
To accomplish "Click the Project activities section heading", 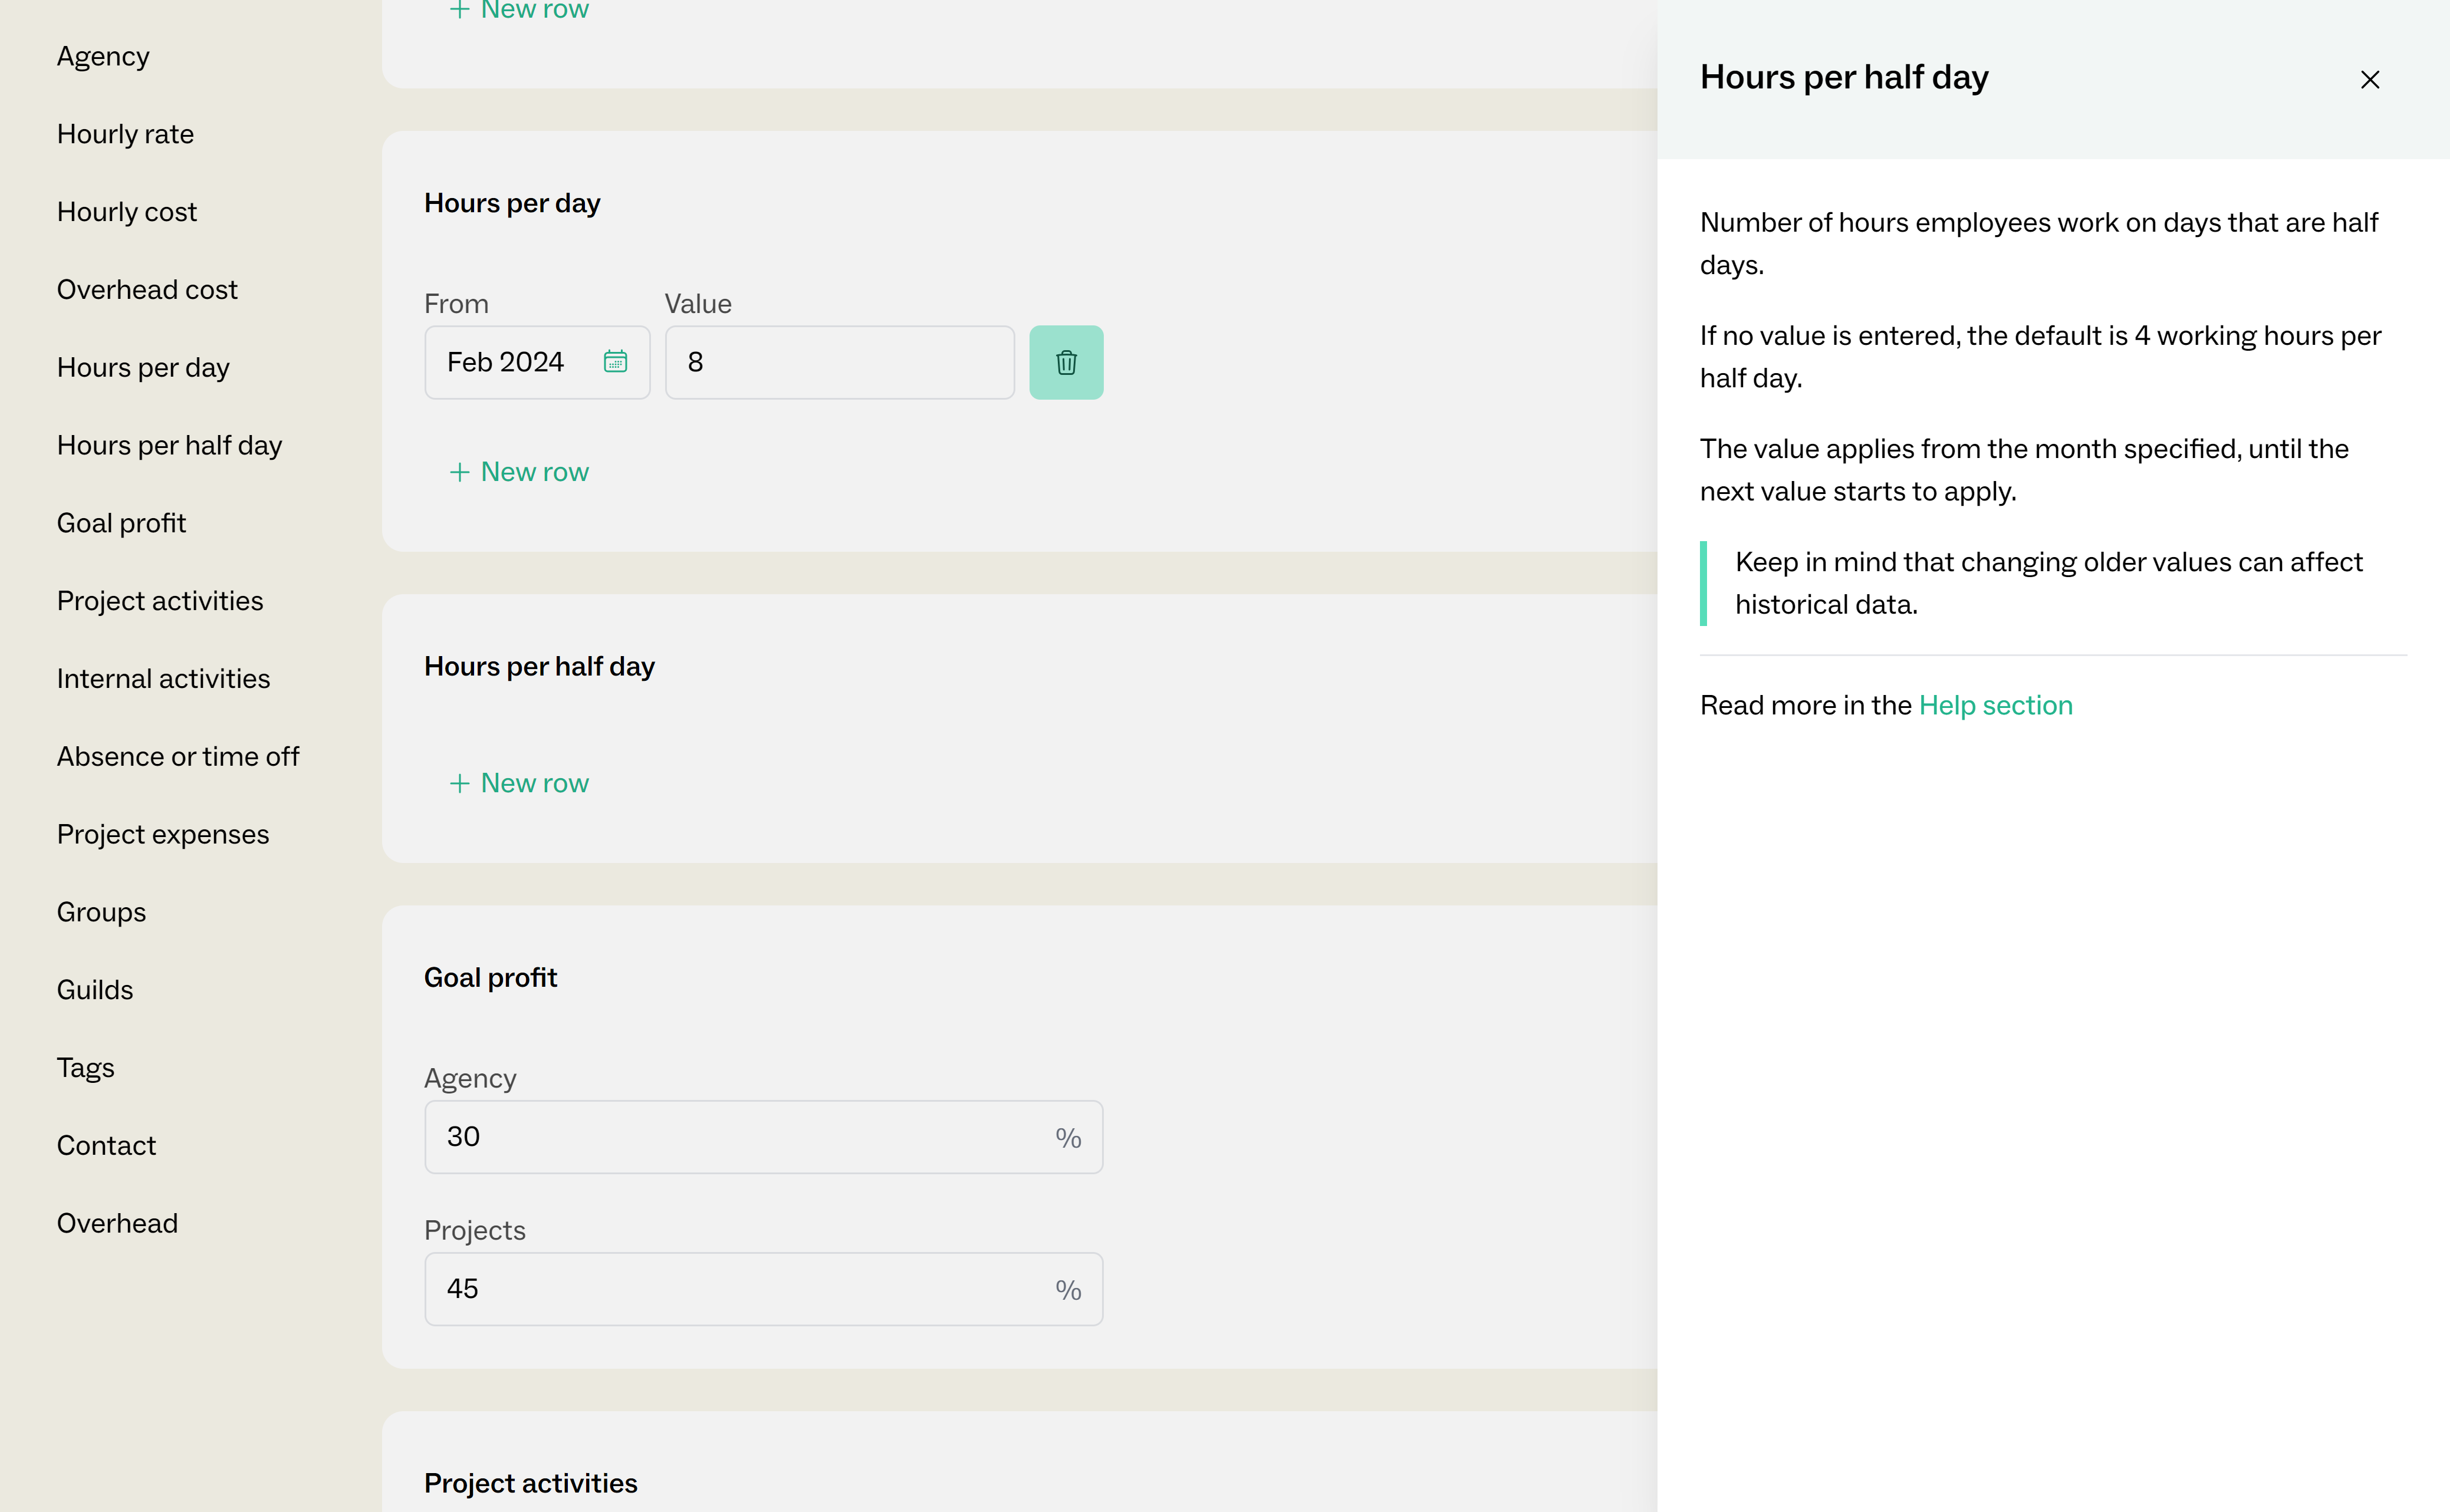I will (530, 1484).
